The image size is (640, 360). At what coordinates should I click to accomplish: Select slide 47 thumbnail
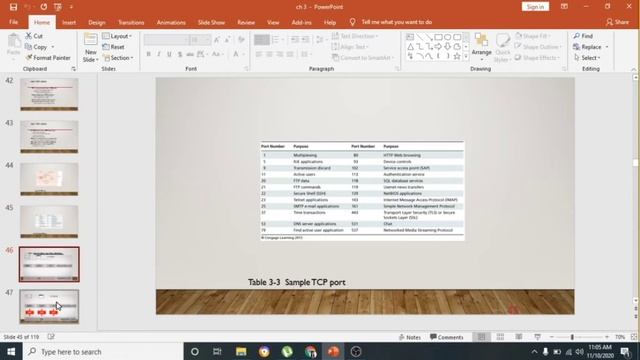tap(49, 307)
